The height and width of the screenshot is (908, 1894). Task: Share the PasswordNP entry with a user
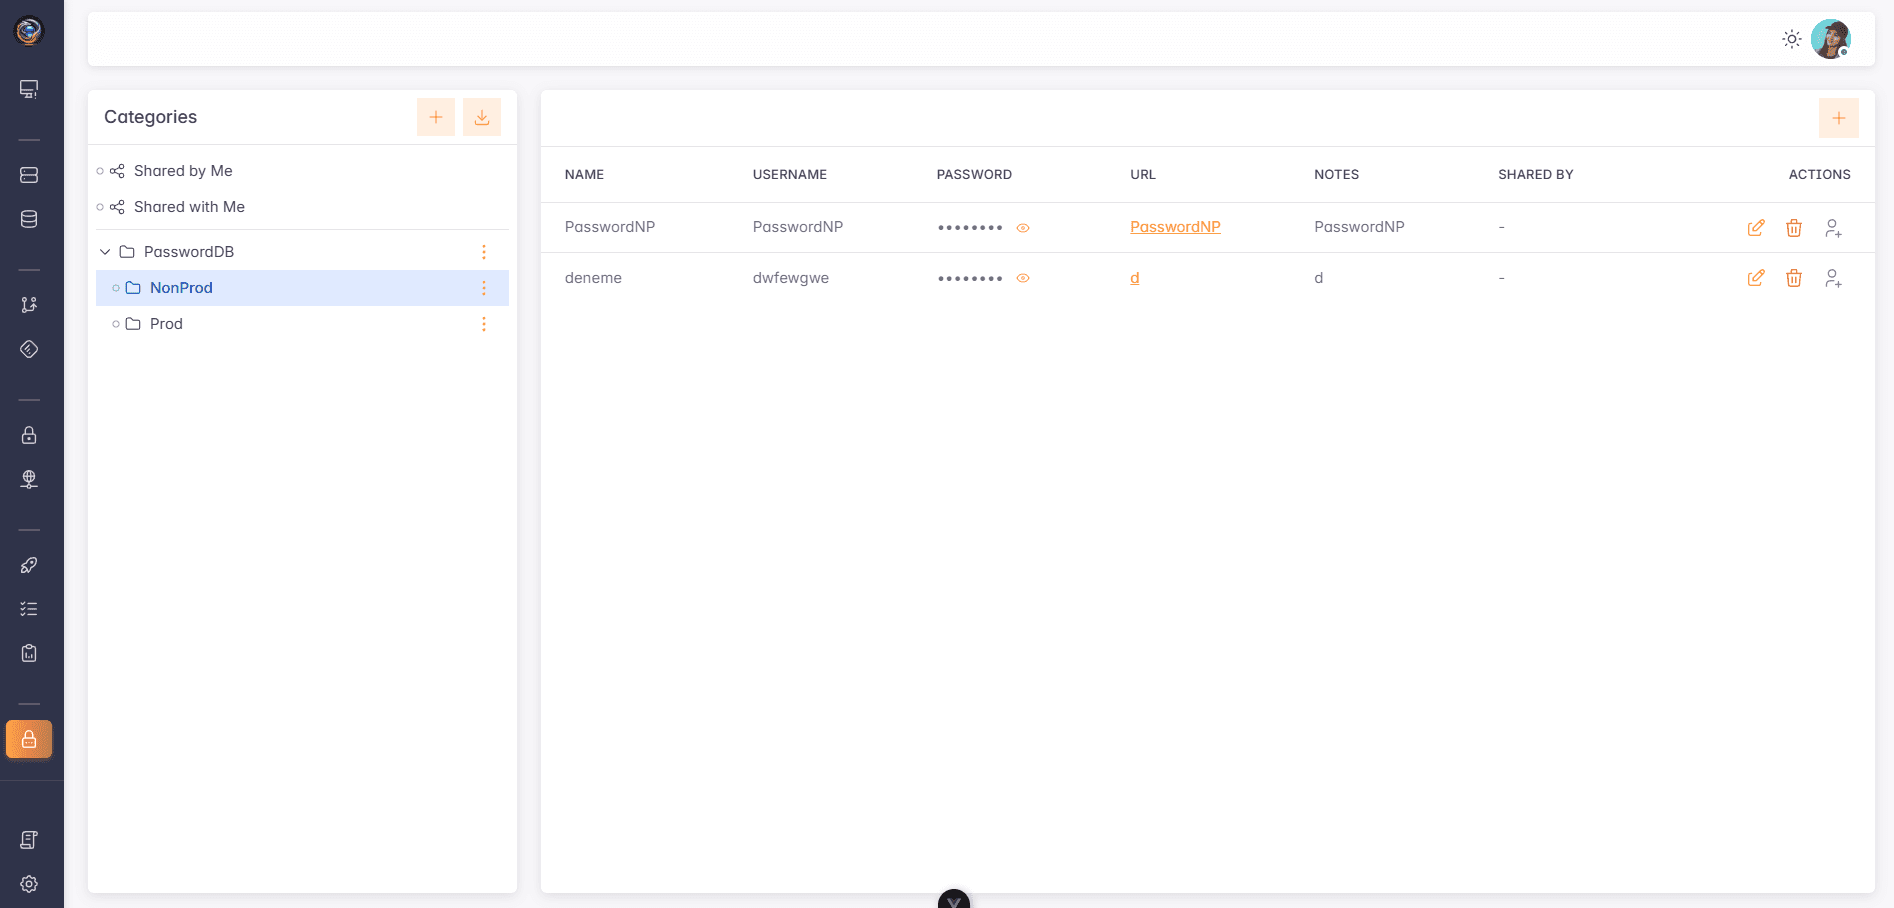(x=1833, y=228)
